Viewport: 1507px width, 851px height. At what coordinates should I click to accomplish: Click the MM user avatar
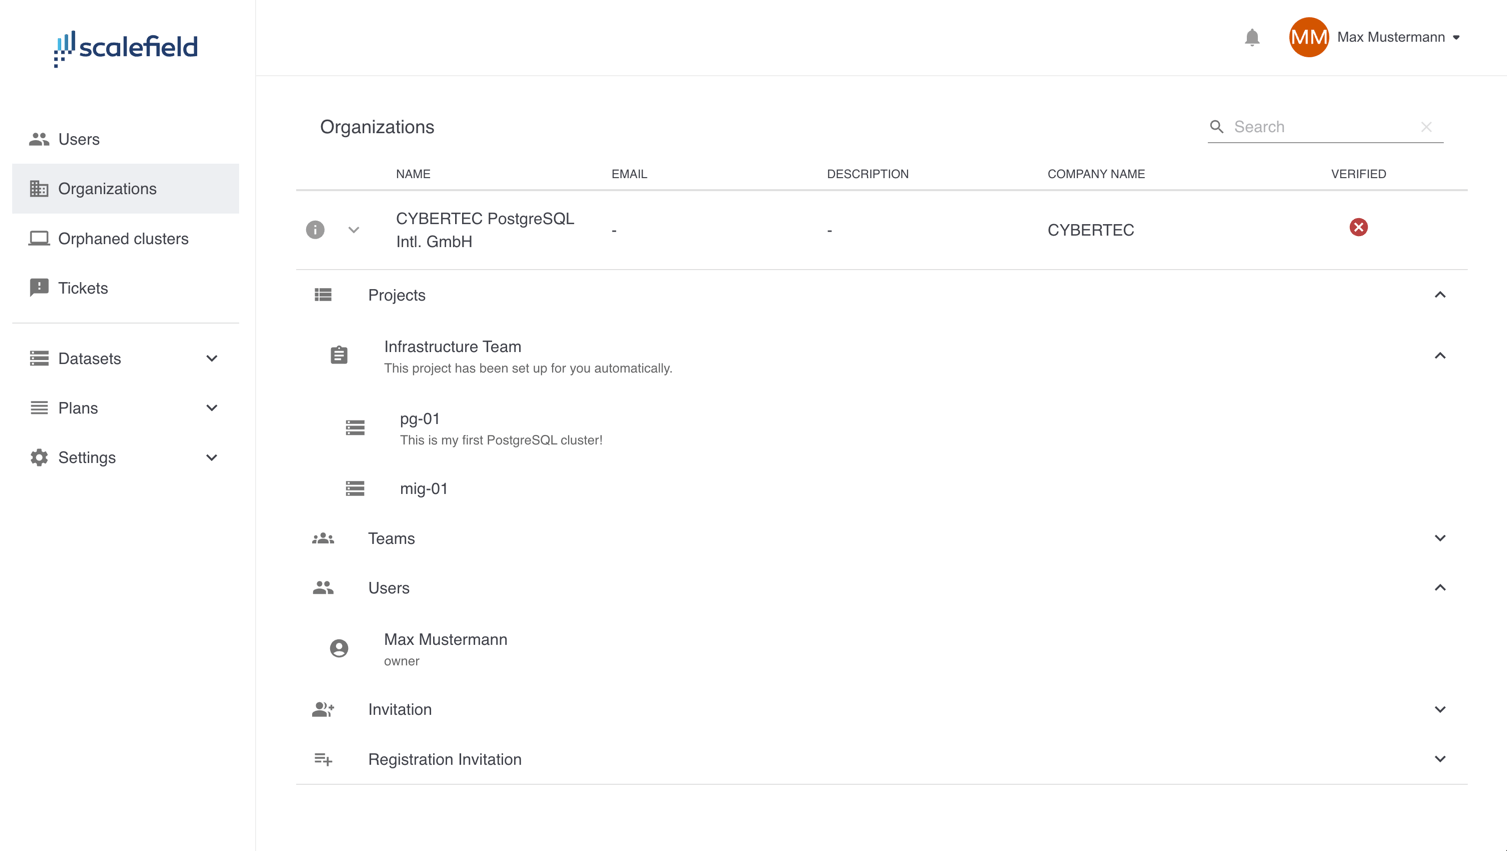pos(1308,38)
